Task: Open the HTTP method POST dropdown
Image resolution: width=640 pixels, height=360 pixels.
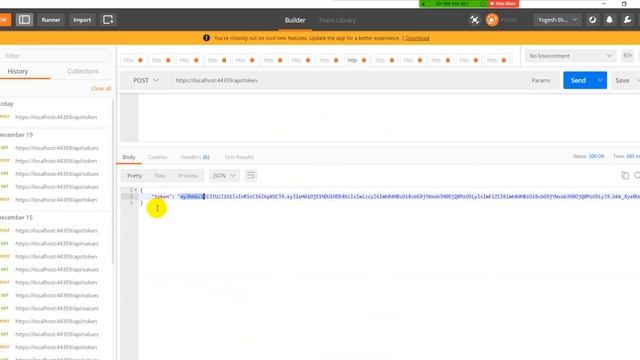Action: [146, 80]
